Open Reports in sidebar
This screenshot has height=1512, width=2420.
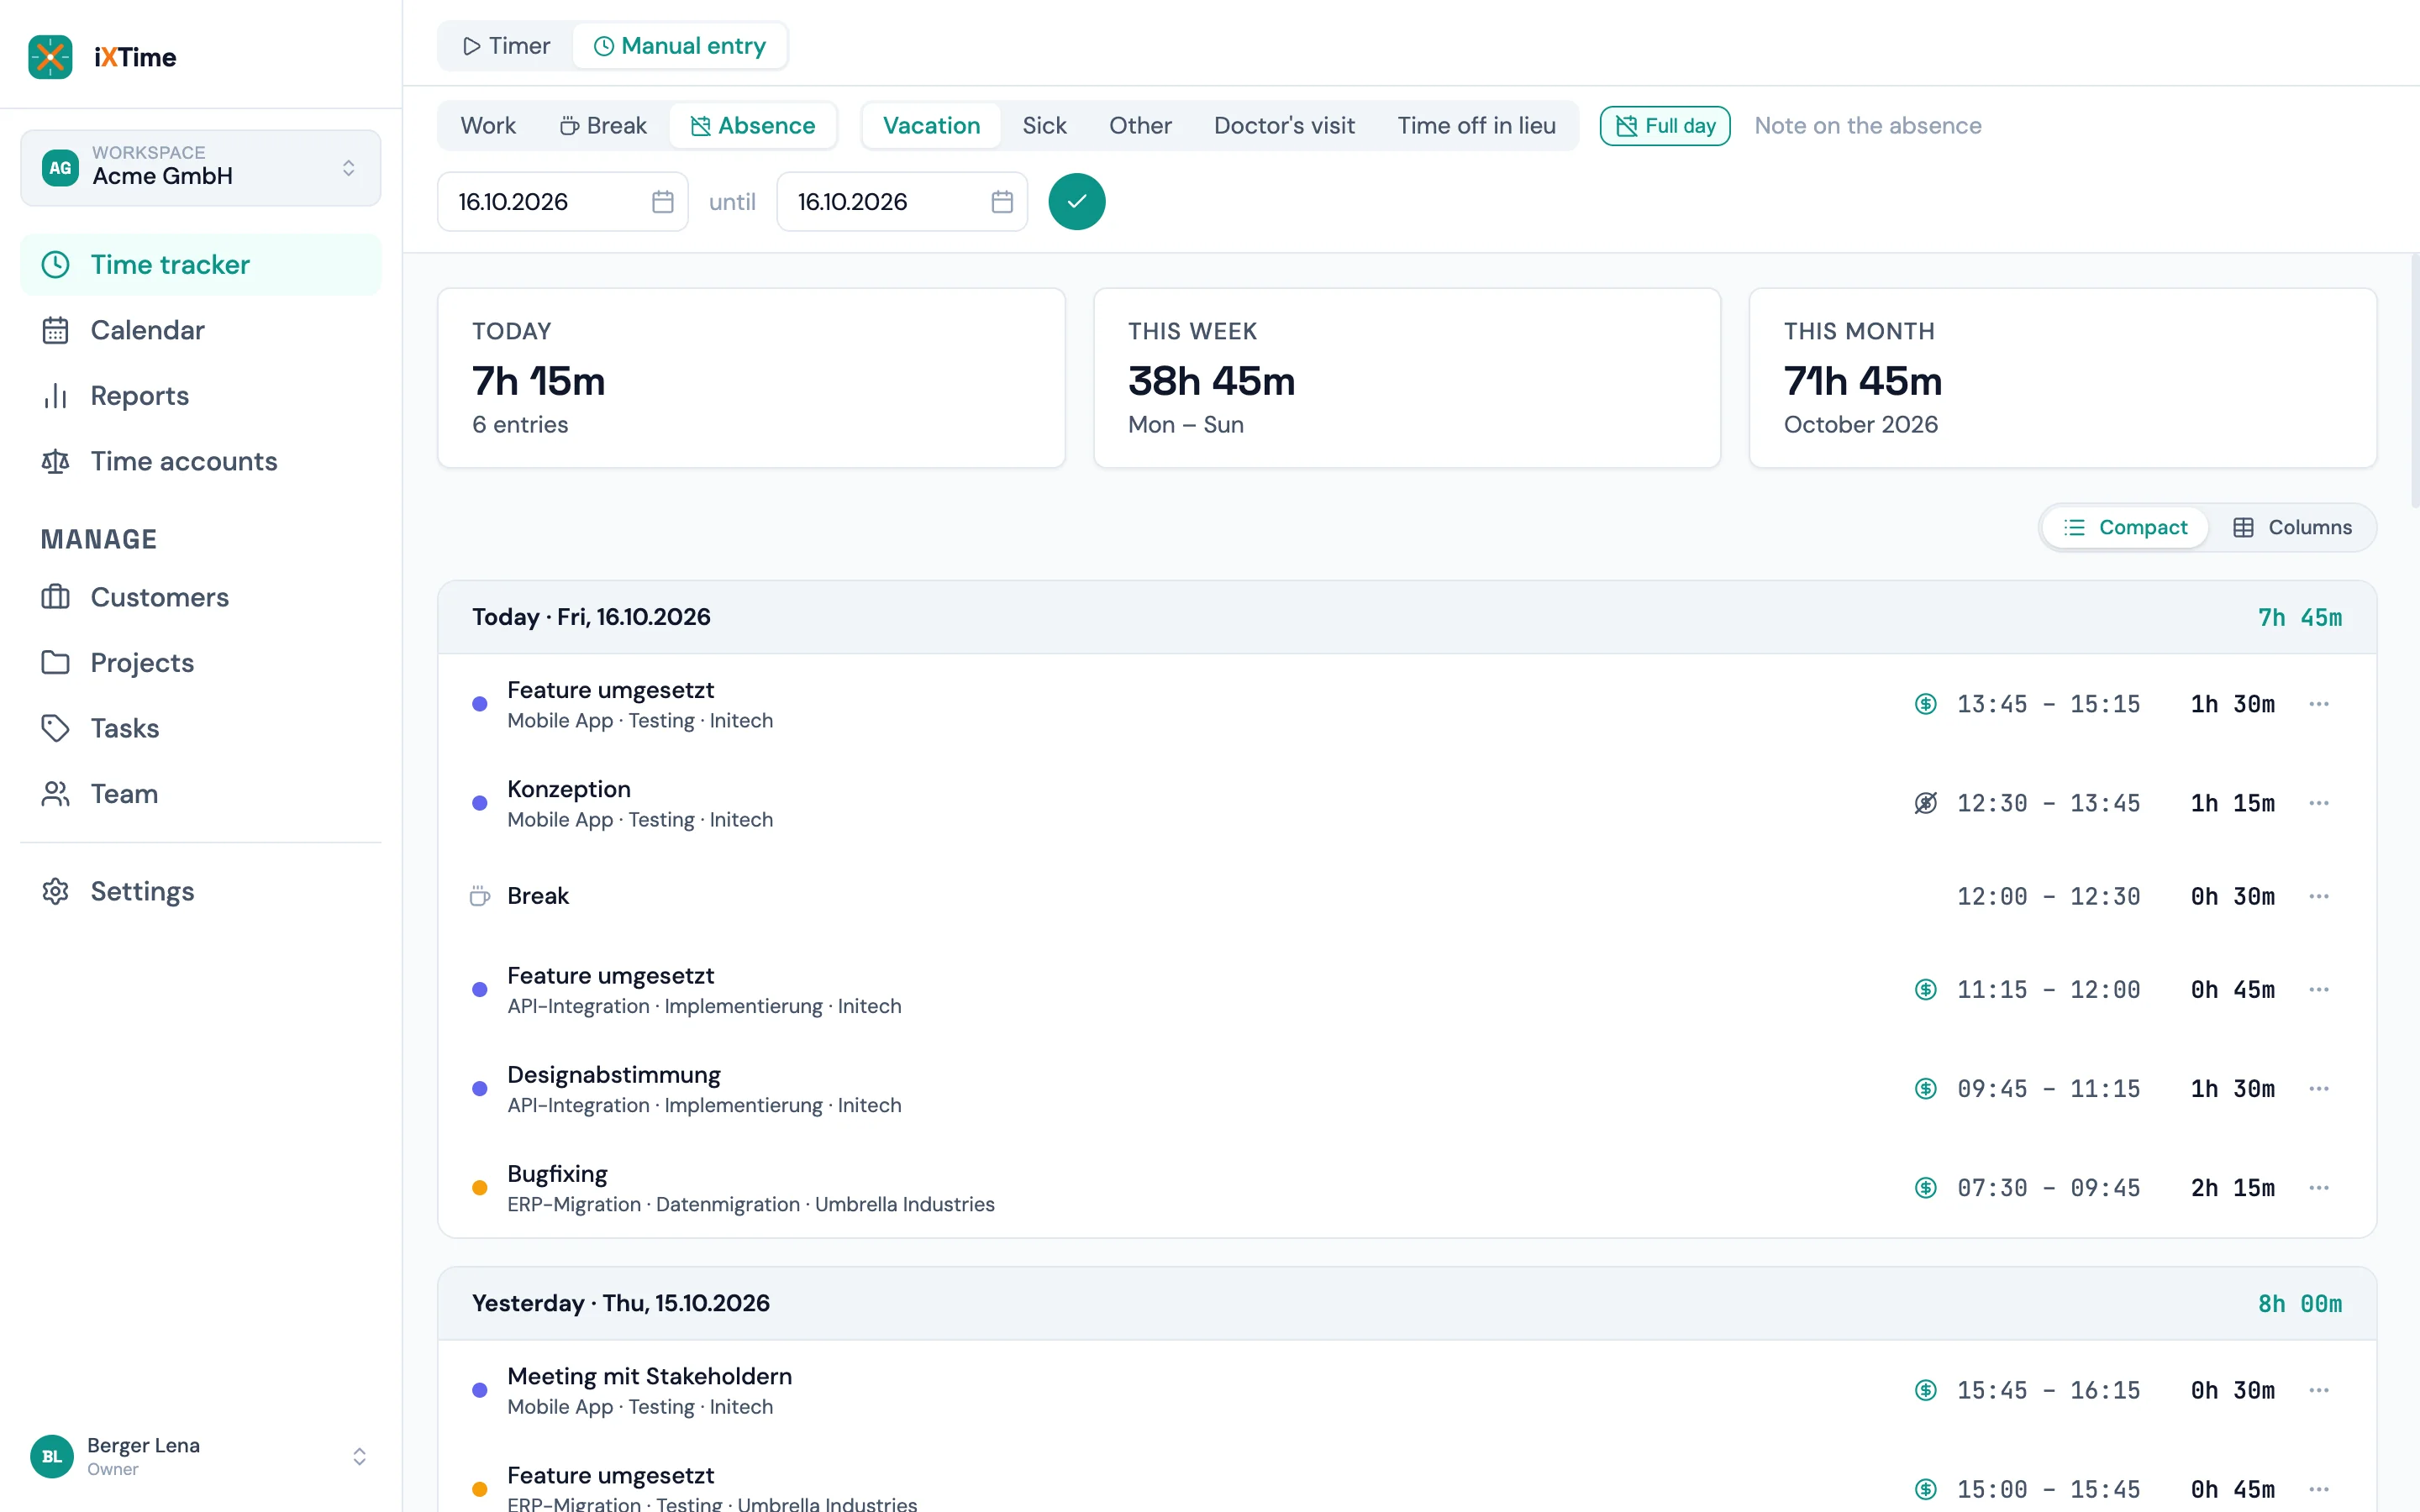201,396
